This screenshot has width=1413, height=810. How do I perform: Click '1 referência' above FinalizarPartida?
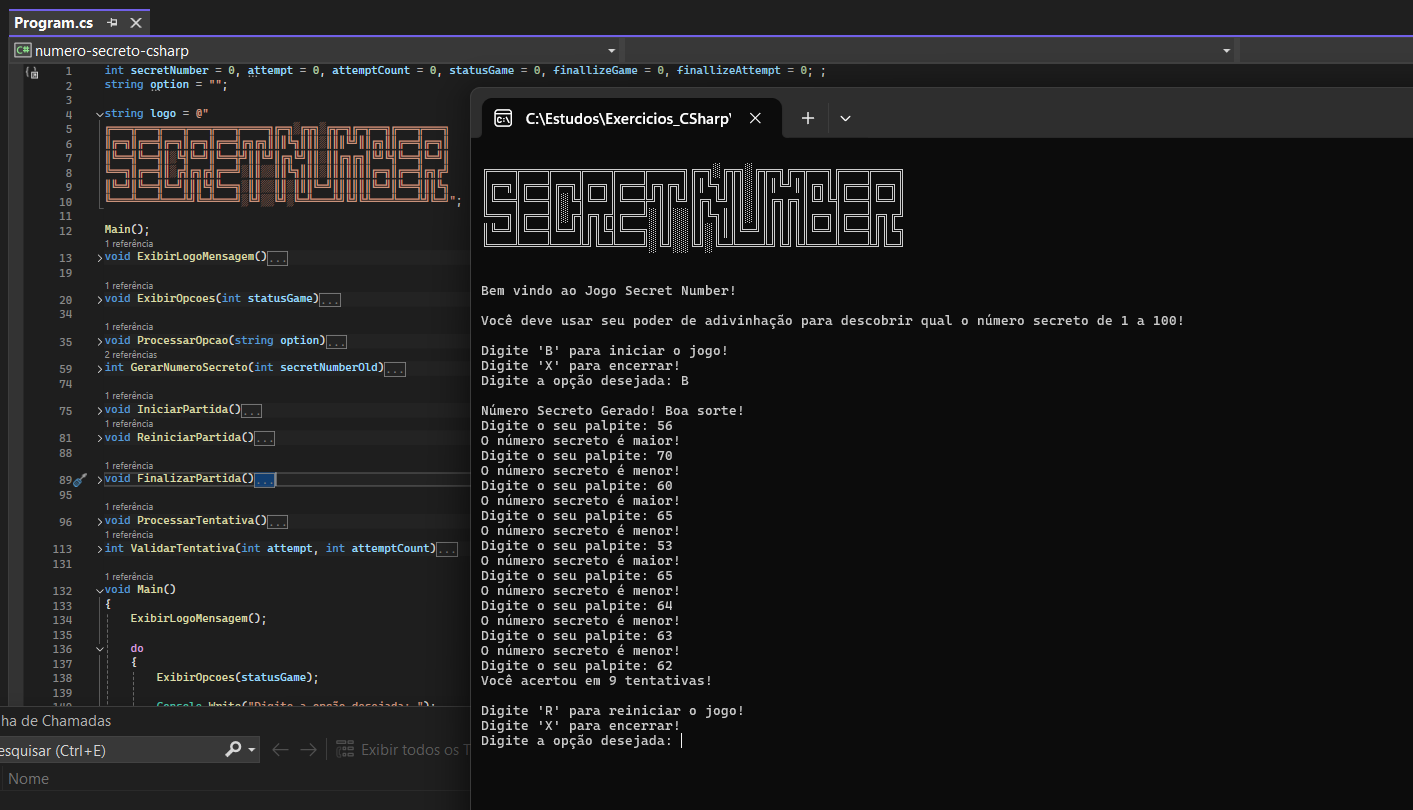[x=129, y=466]
